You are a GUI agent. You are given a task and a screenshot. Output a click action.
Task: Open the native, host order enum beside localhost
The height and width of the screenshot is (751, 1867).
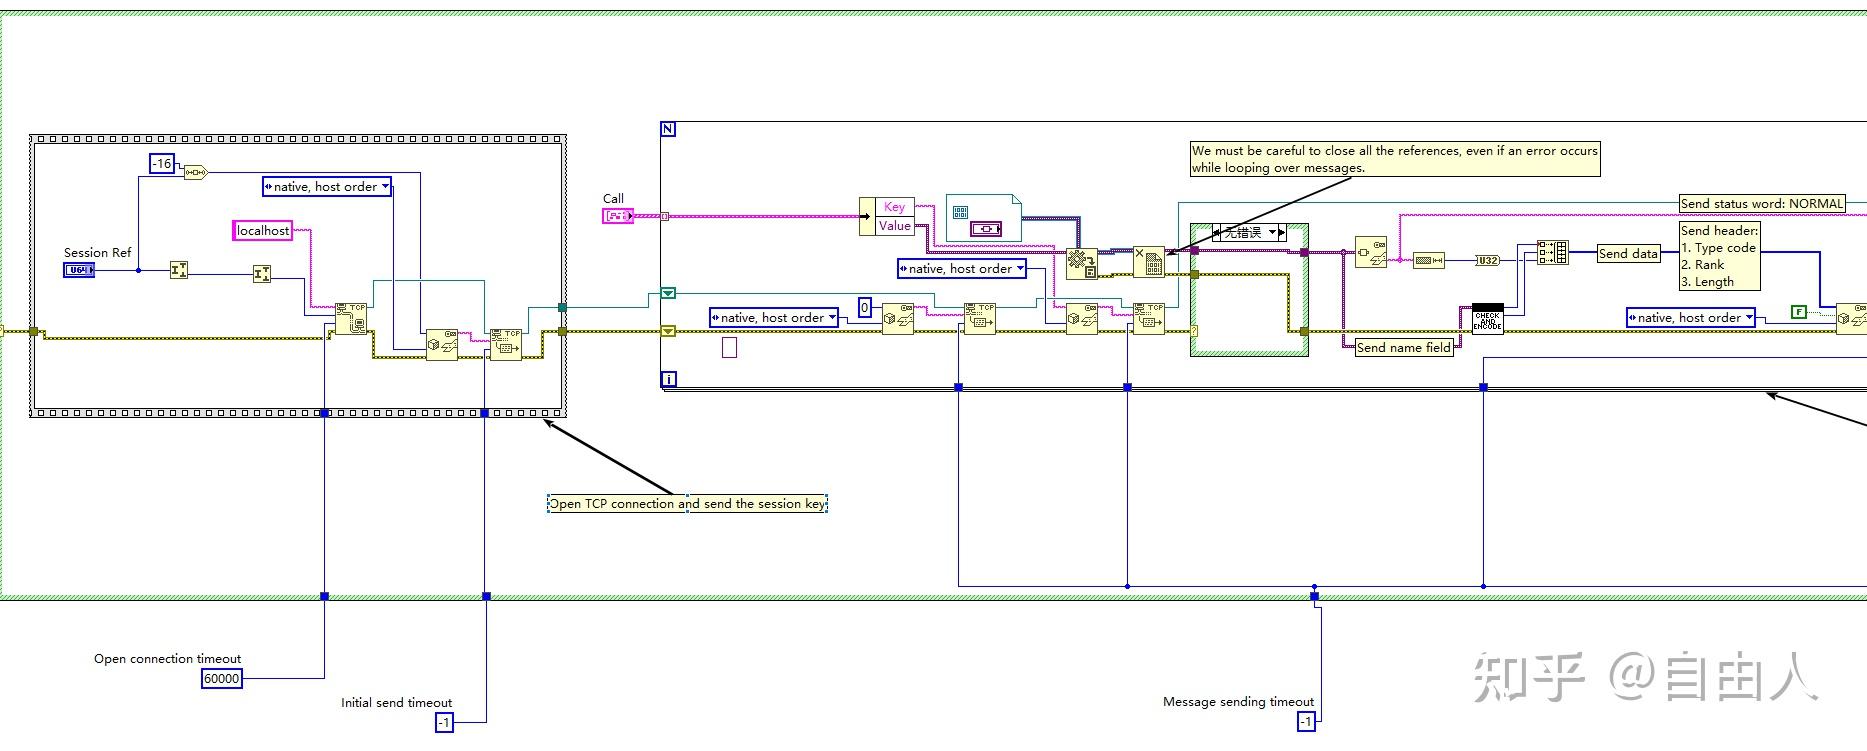327,187
